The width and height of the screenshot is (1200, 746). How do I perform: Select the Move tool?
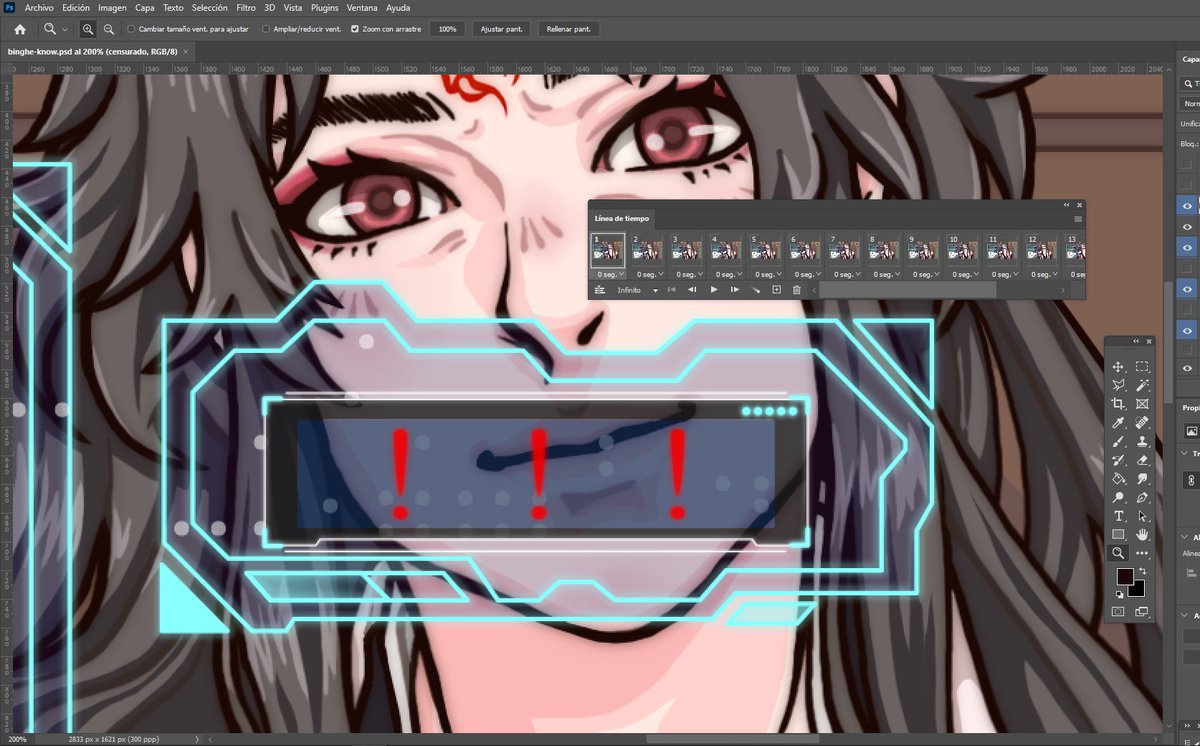[x=1119, y=367]
